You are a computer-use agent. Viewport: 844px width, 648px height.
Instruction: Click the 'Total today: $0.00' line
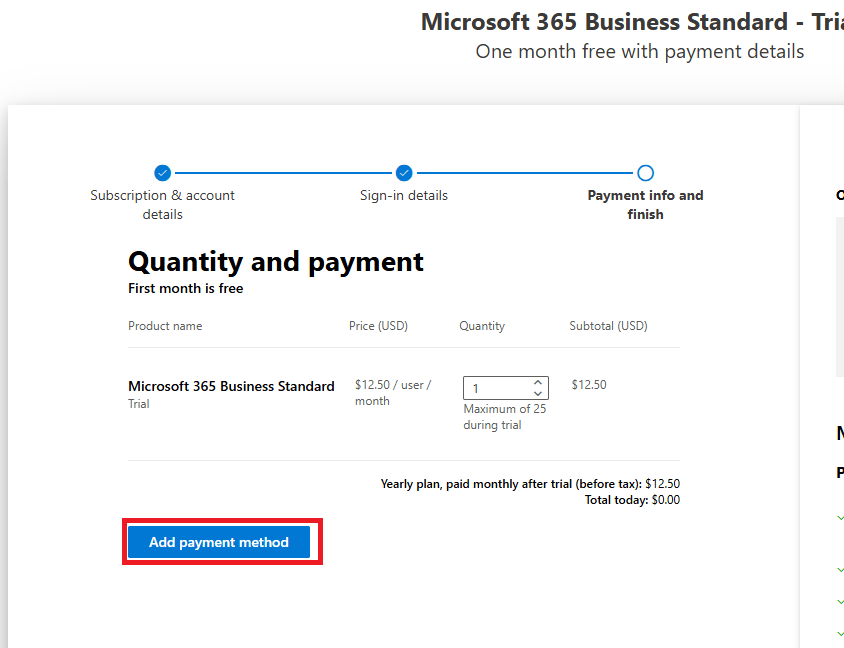[x=632, y=500]
